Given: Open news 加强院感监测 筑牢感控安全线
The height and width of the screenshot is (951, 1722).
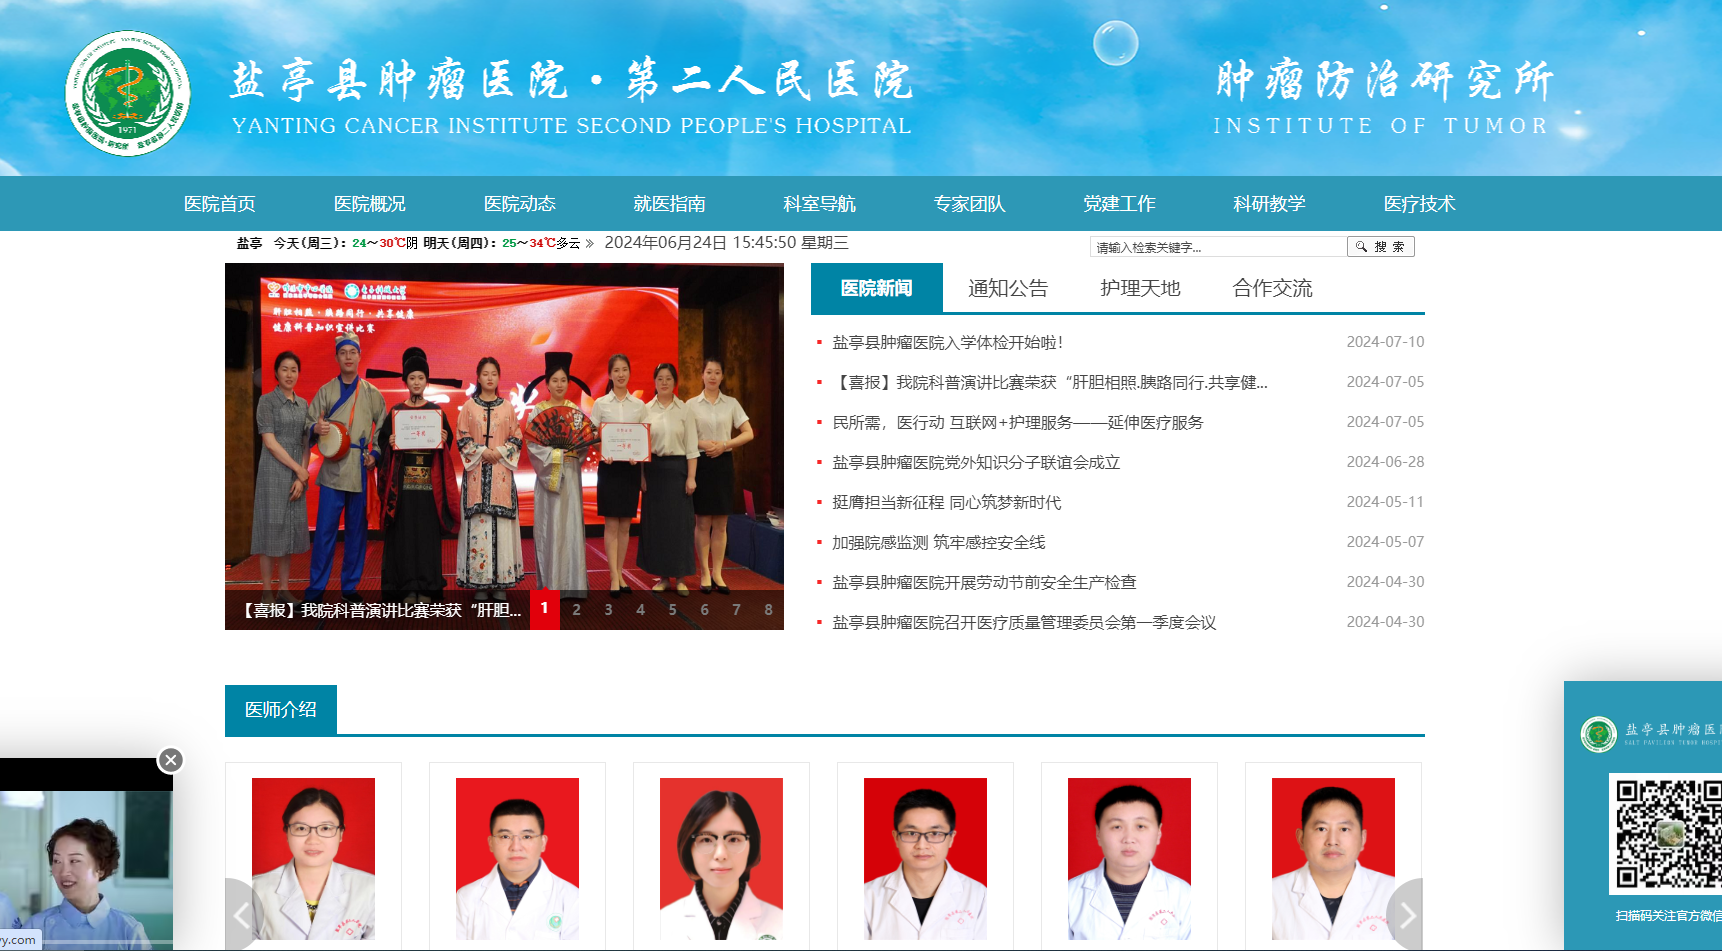Looking at the screenshot, I should click(939, 542).
